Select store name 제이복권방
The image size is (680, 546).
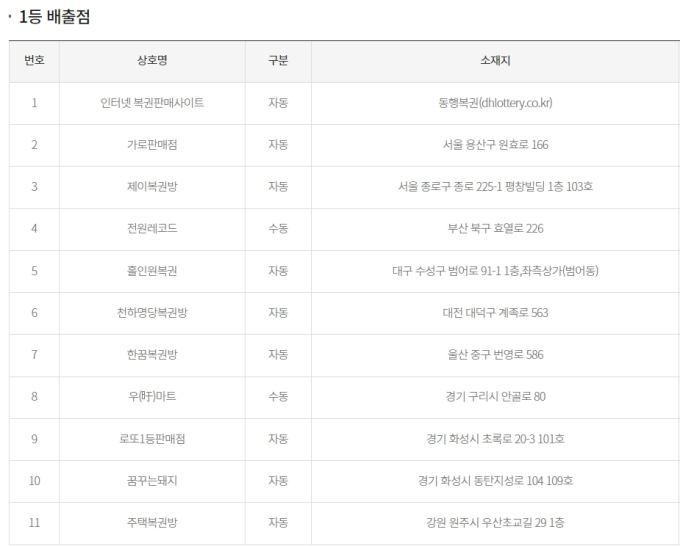tap(152, 186)
